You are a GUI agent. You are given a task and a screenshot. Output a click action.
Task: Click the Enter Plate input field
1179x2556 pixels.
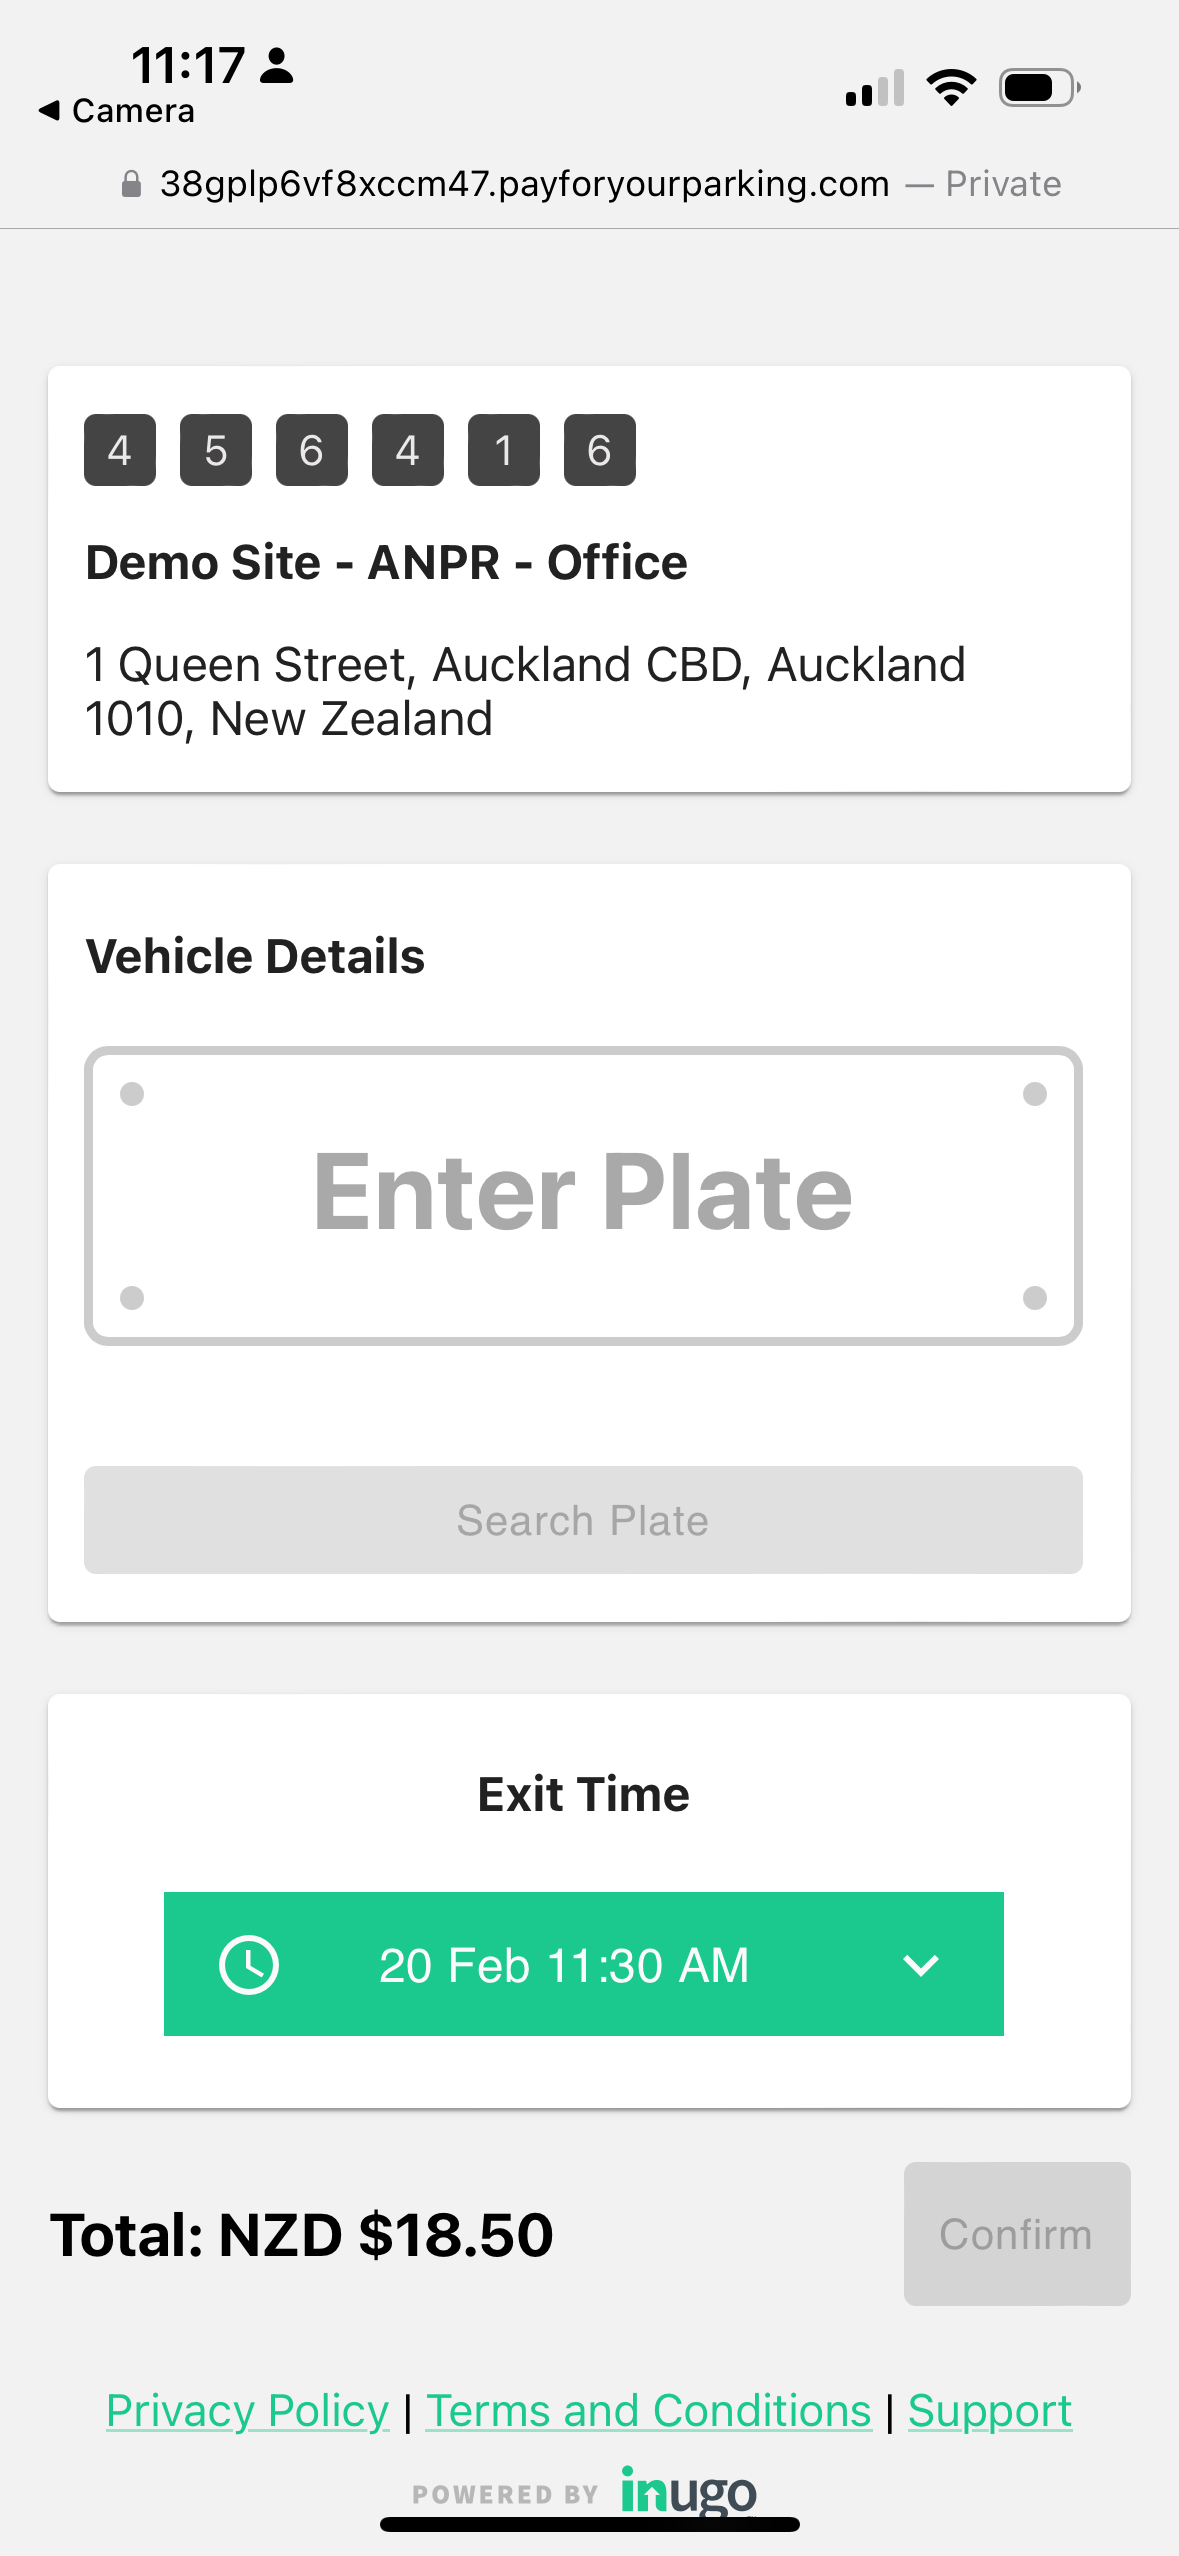(x=583, y=1195)
